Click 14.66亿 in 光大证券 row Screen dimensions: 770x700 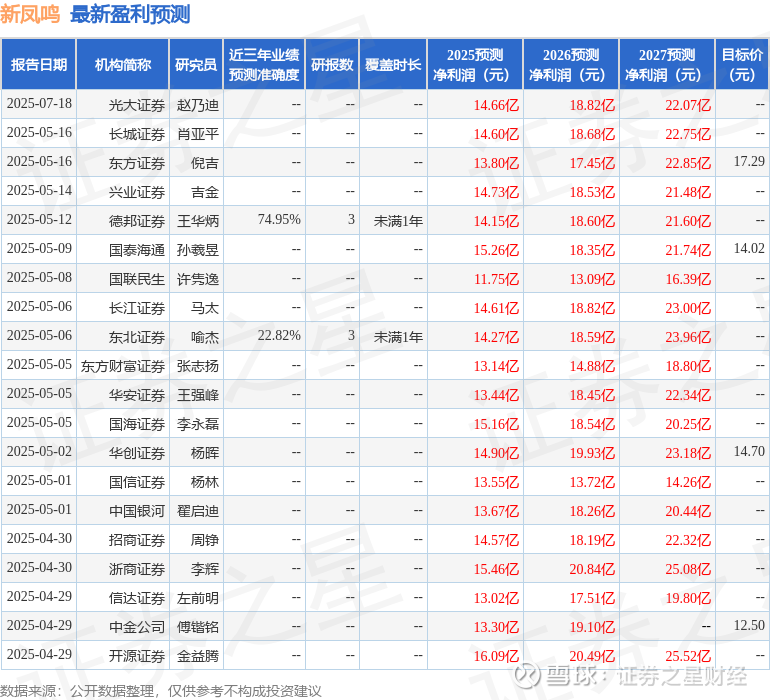496,105
